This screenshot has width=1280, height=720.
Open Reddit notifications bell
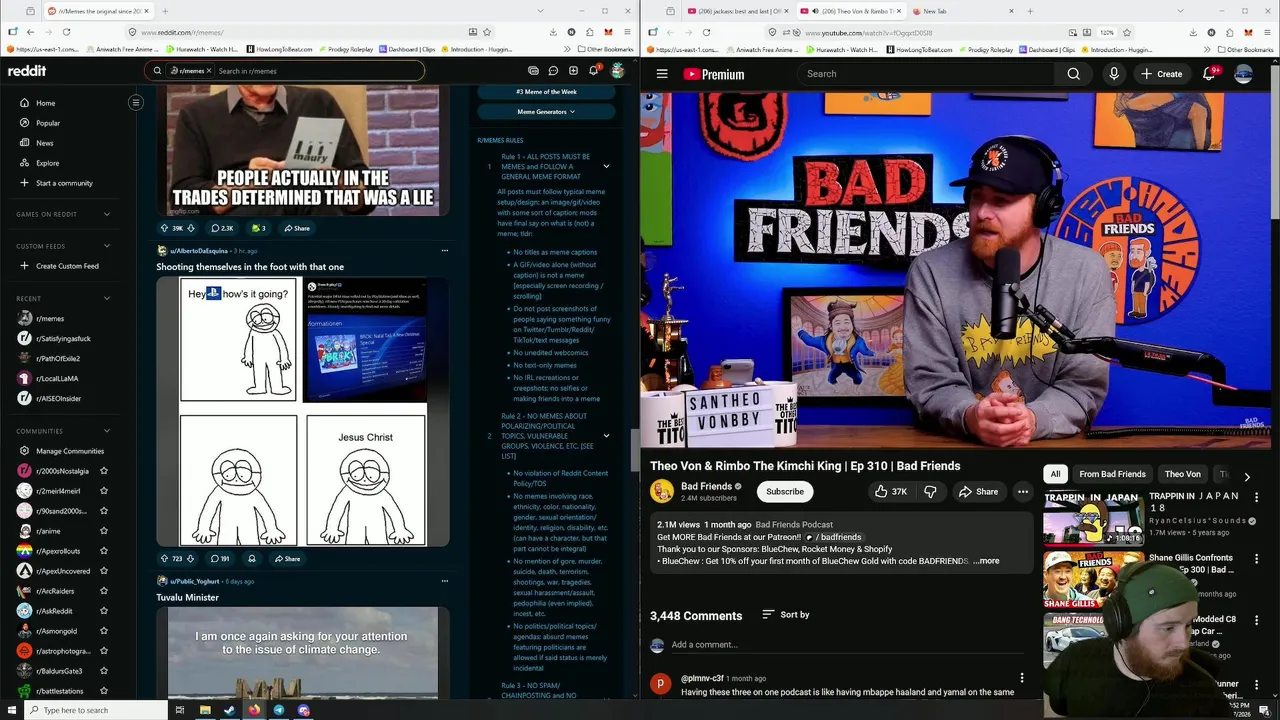593,71
